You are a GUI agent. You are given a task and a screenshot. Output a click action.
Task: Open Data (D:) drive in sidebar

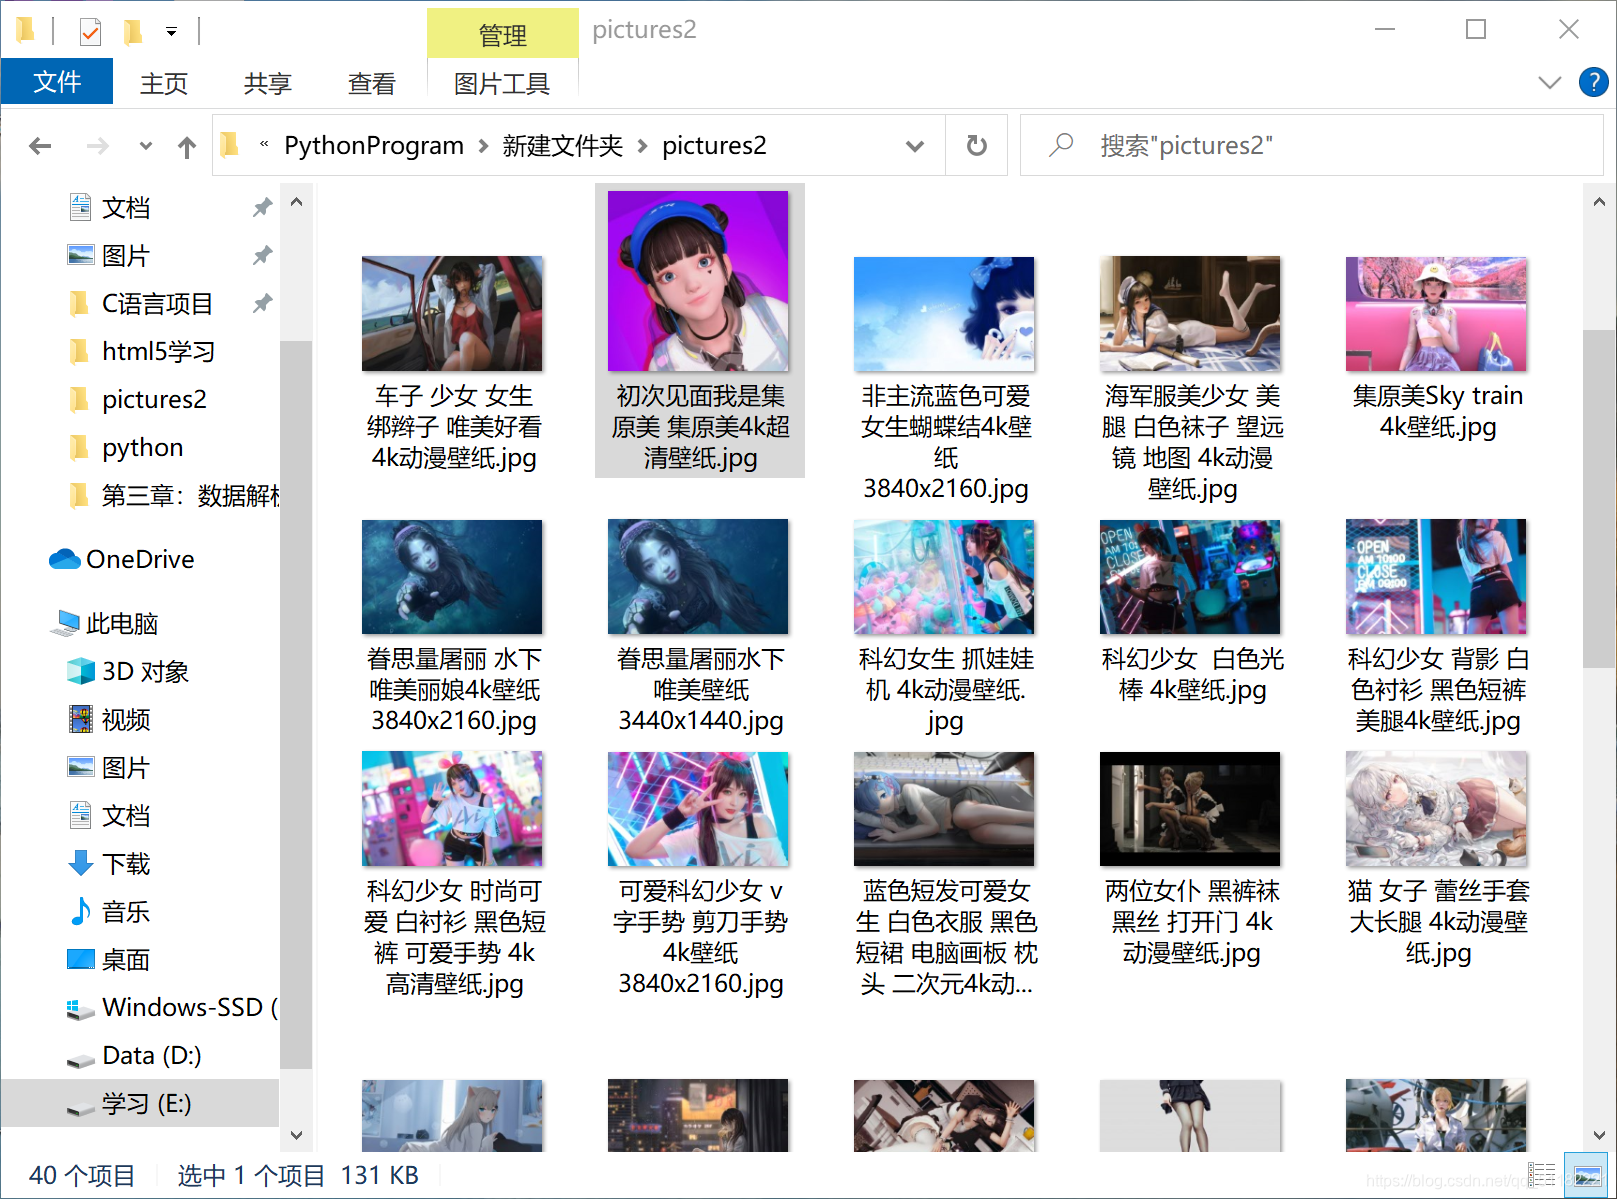151,1056
